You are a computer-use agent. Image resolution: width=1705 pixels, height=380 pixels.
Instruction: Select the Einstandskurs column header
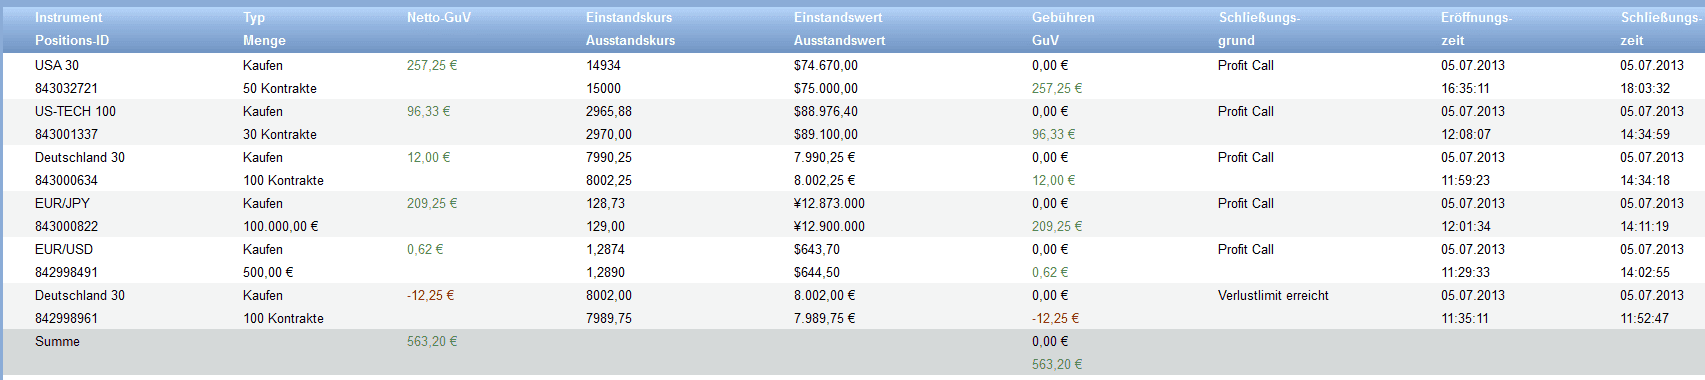(x=629, y=18)
